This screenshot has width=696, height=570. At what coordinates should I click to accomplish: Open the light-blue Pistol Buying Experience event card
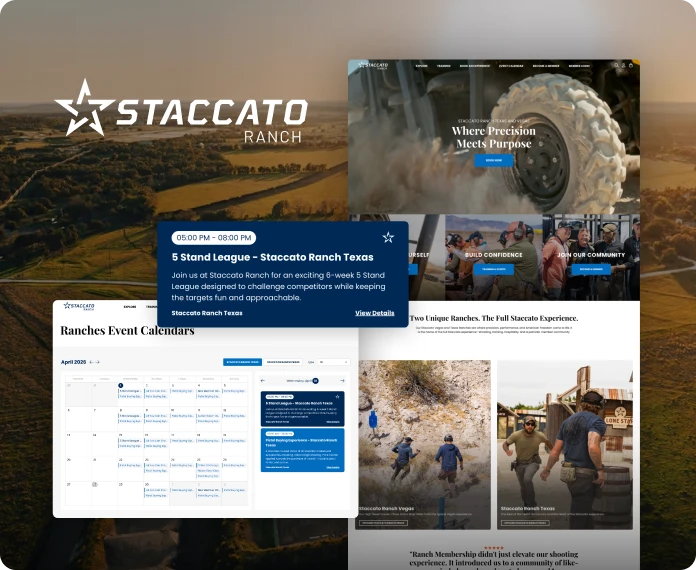302,450
